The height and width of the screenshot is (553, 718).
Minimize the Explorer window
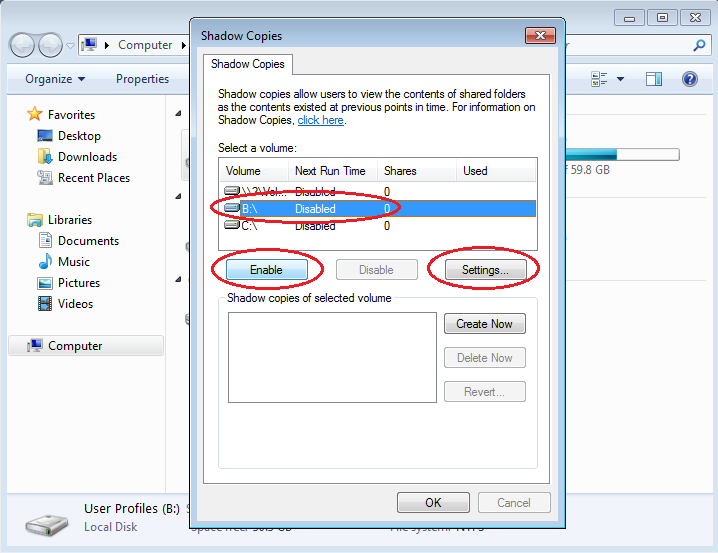tap(629, 18)
